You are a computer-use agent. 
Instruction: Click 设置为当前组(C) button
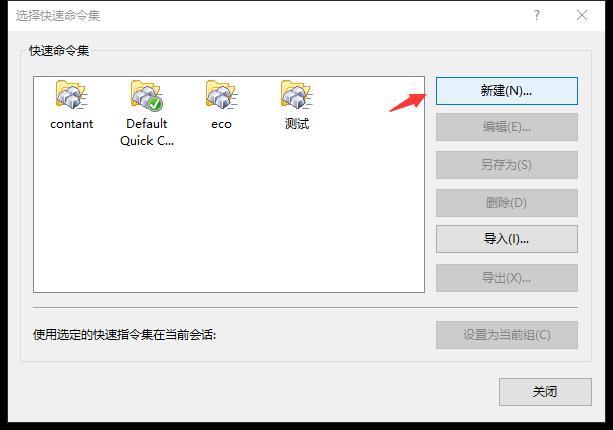(x=507, y=335)
